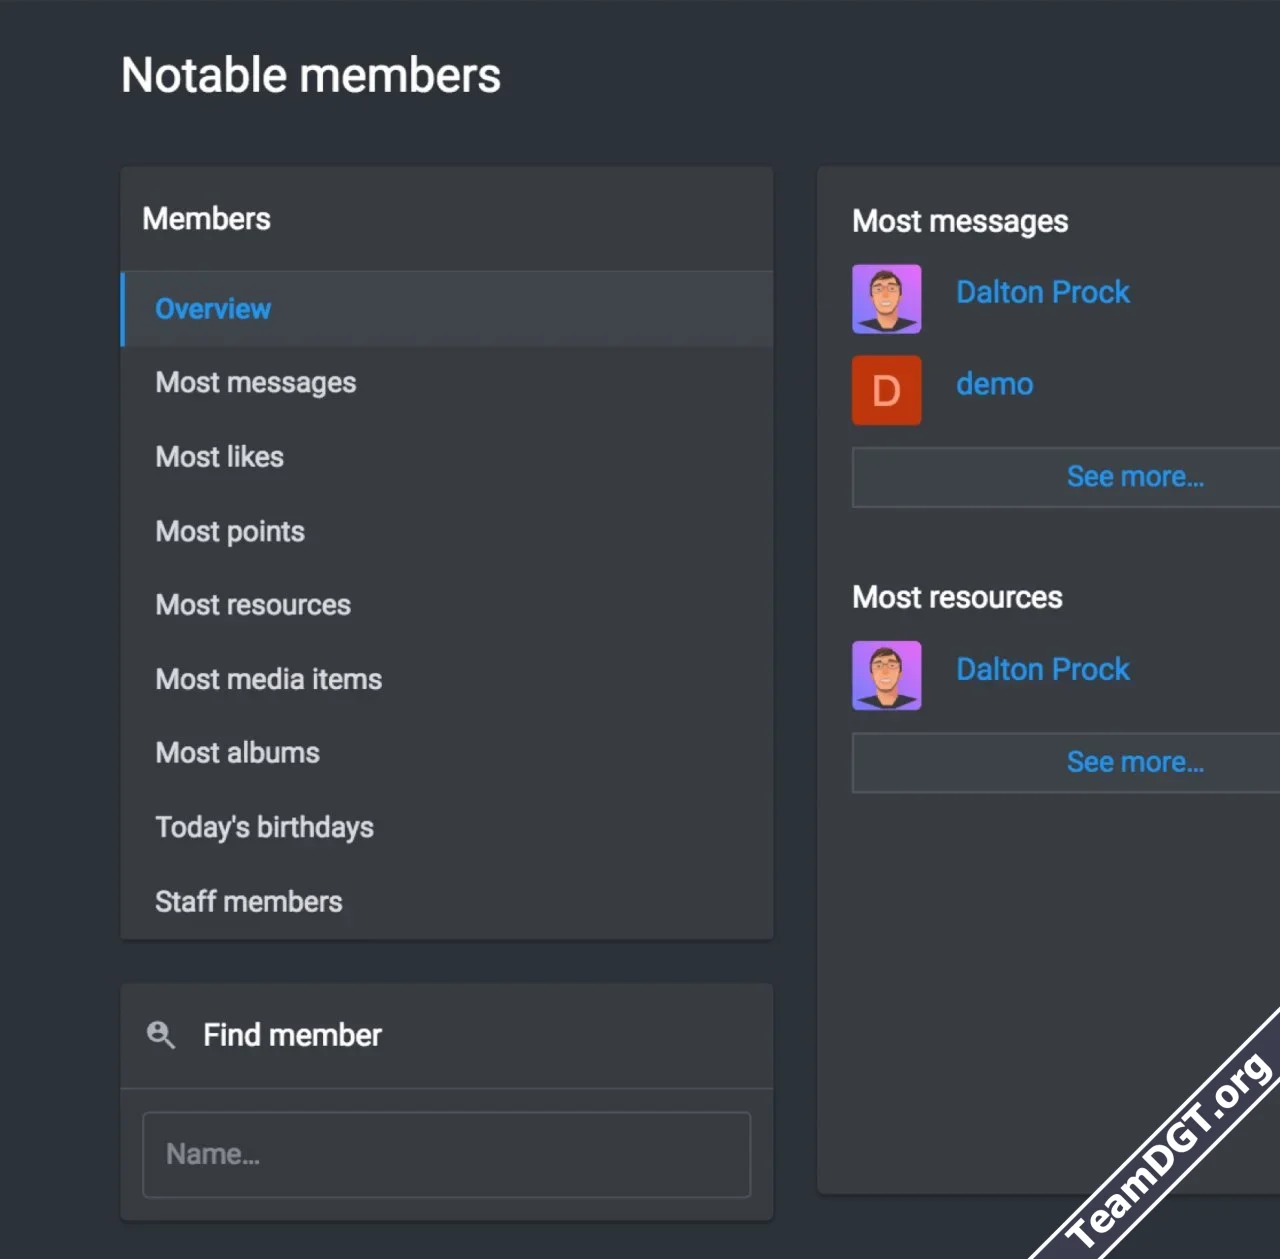Click the Find member search icon
Image resolution: width=1280 pixels, height=1259 pixels.
pyautogui.click(x=161, y=1035)
